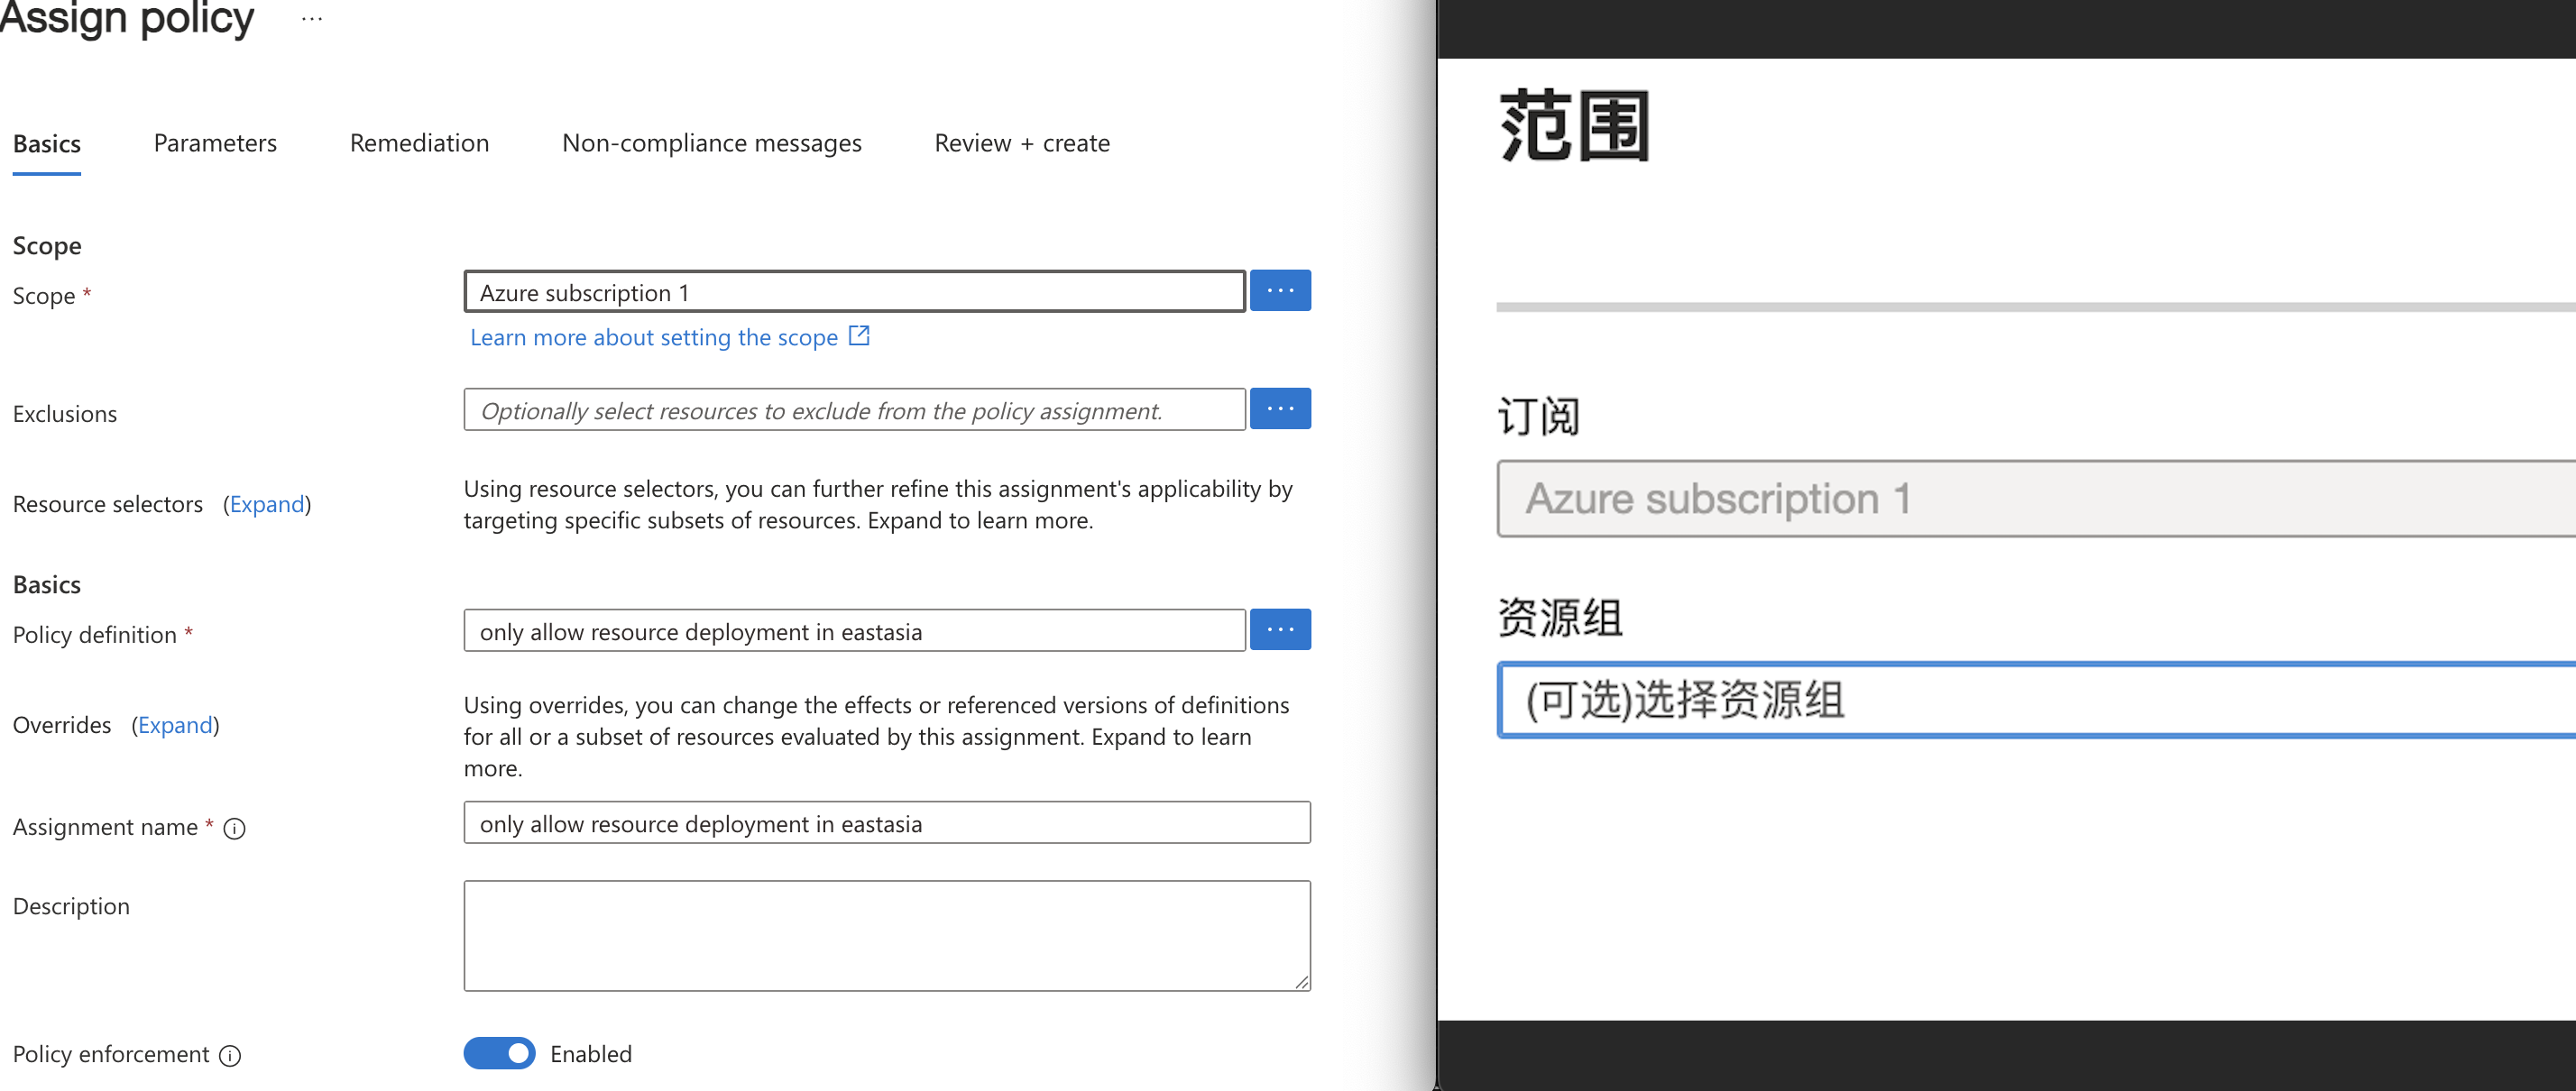The width and height of the screenshot is (2576, 1091).
Task: Open the Policy definition picker ellipsis button
Action: pyautogui.click(x=1280, y=630)
